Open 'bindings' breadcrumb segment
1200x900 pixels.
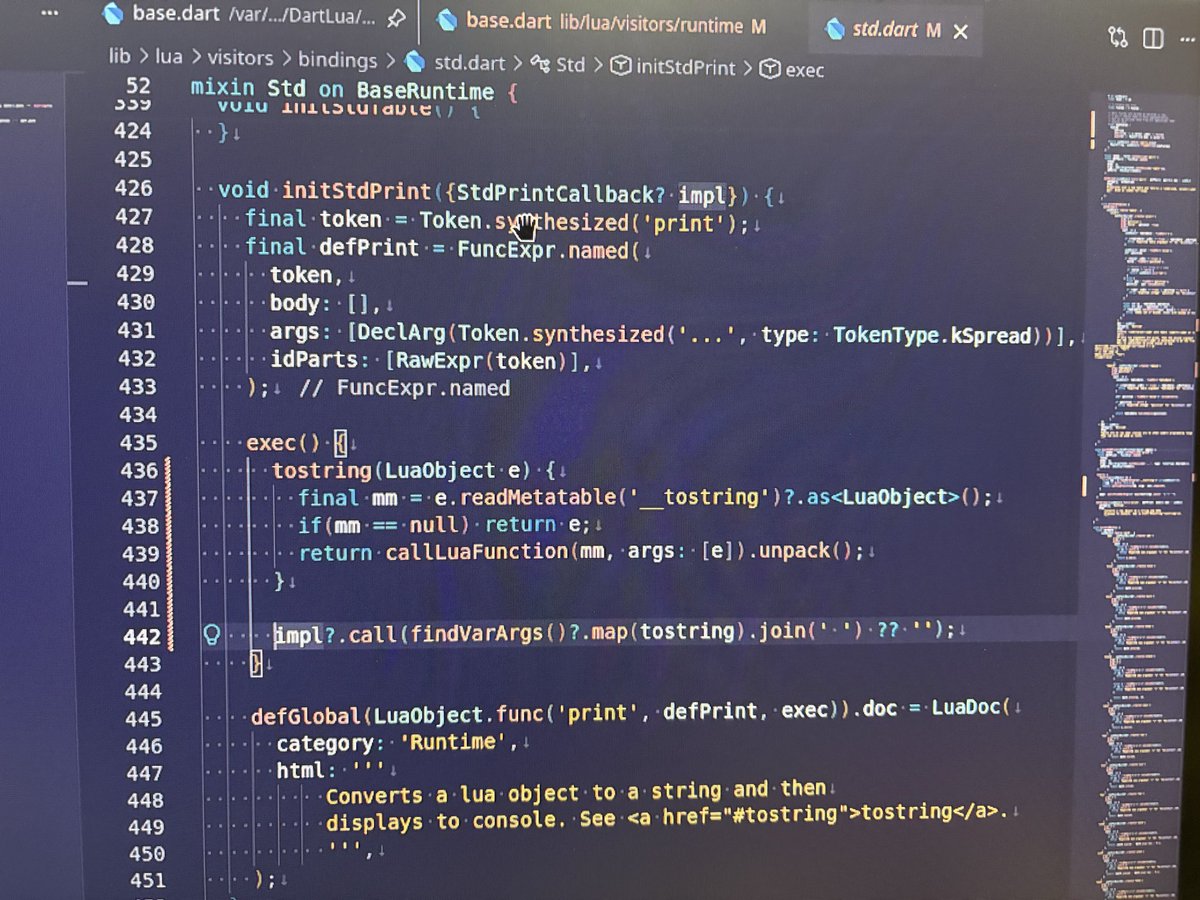337,61
